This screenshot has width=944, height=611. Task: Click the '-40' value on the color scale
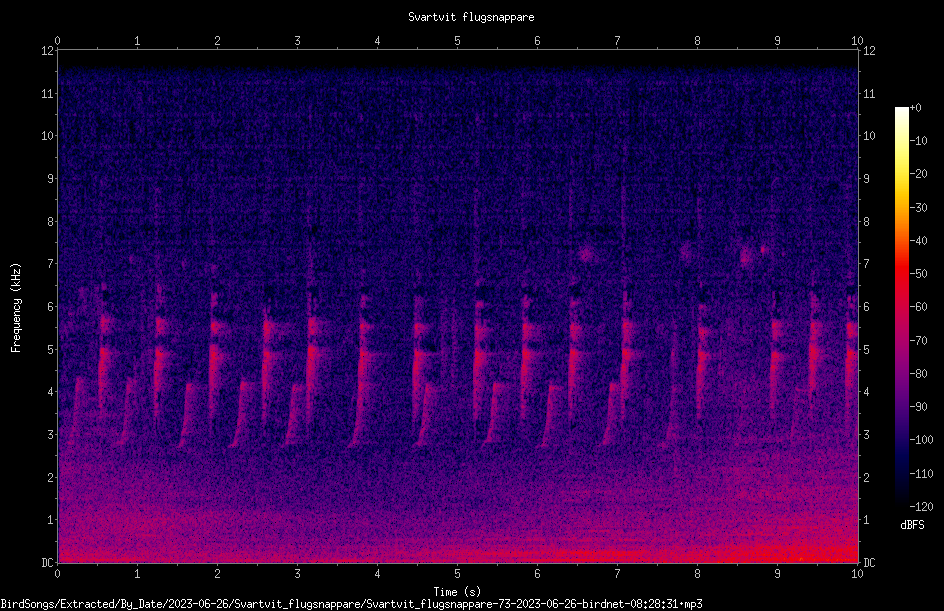pyautogui.click(x=918, y=241)
